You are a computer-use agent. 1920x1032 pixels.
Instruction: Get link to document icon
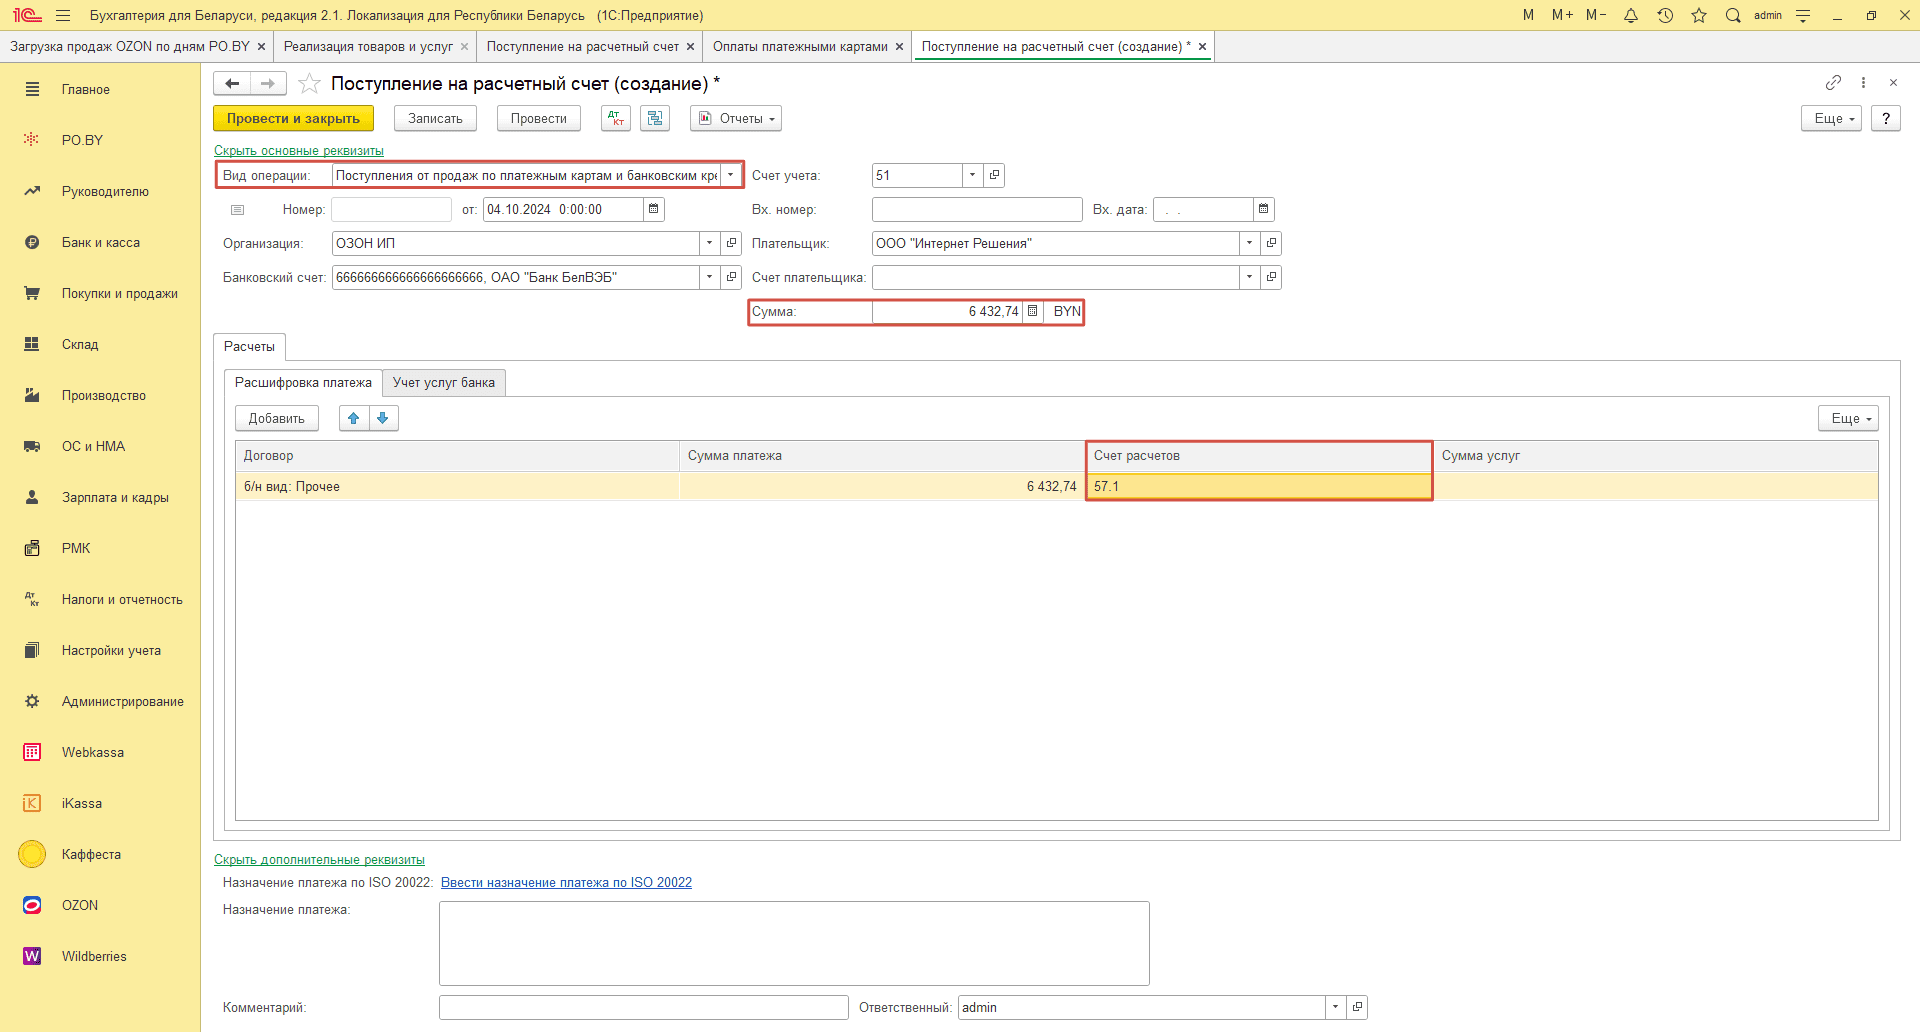[1833, 82]
